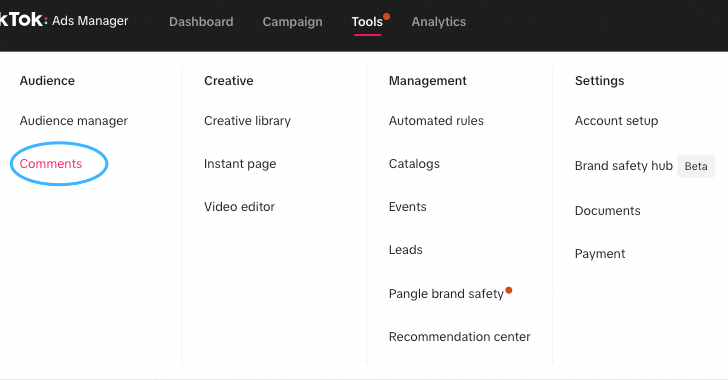Select Leads under Management
Viewport: 728px width, 380px height.
pos(405,250)
